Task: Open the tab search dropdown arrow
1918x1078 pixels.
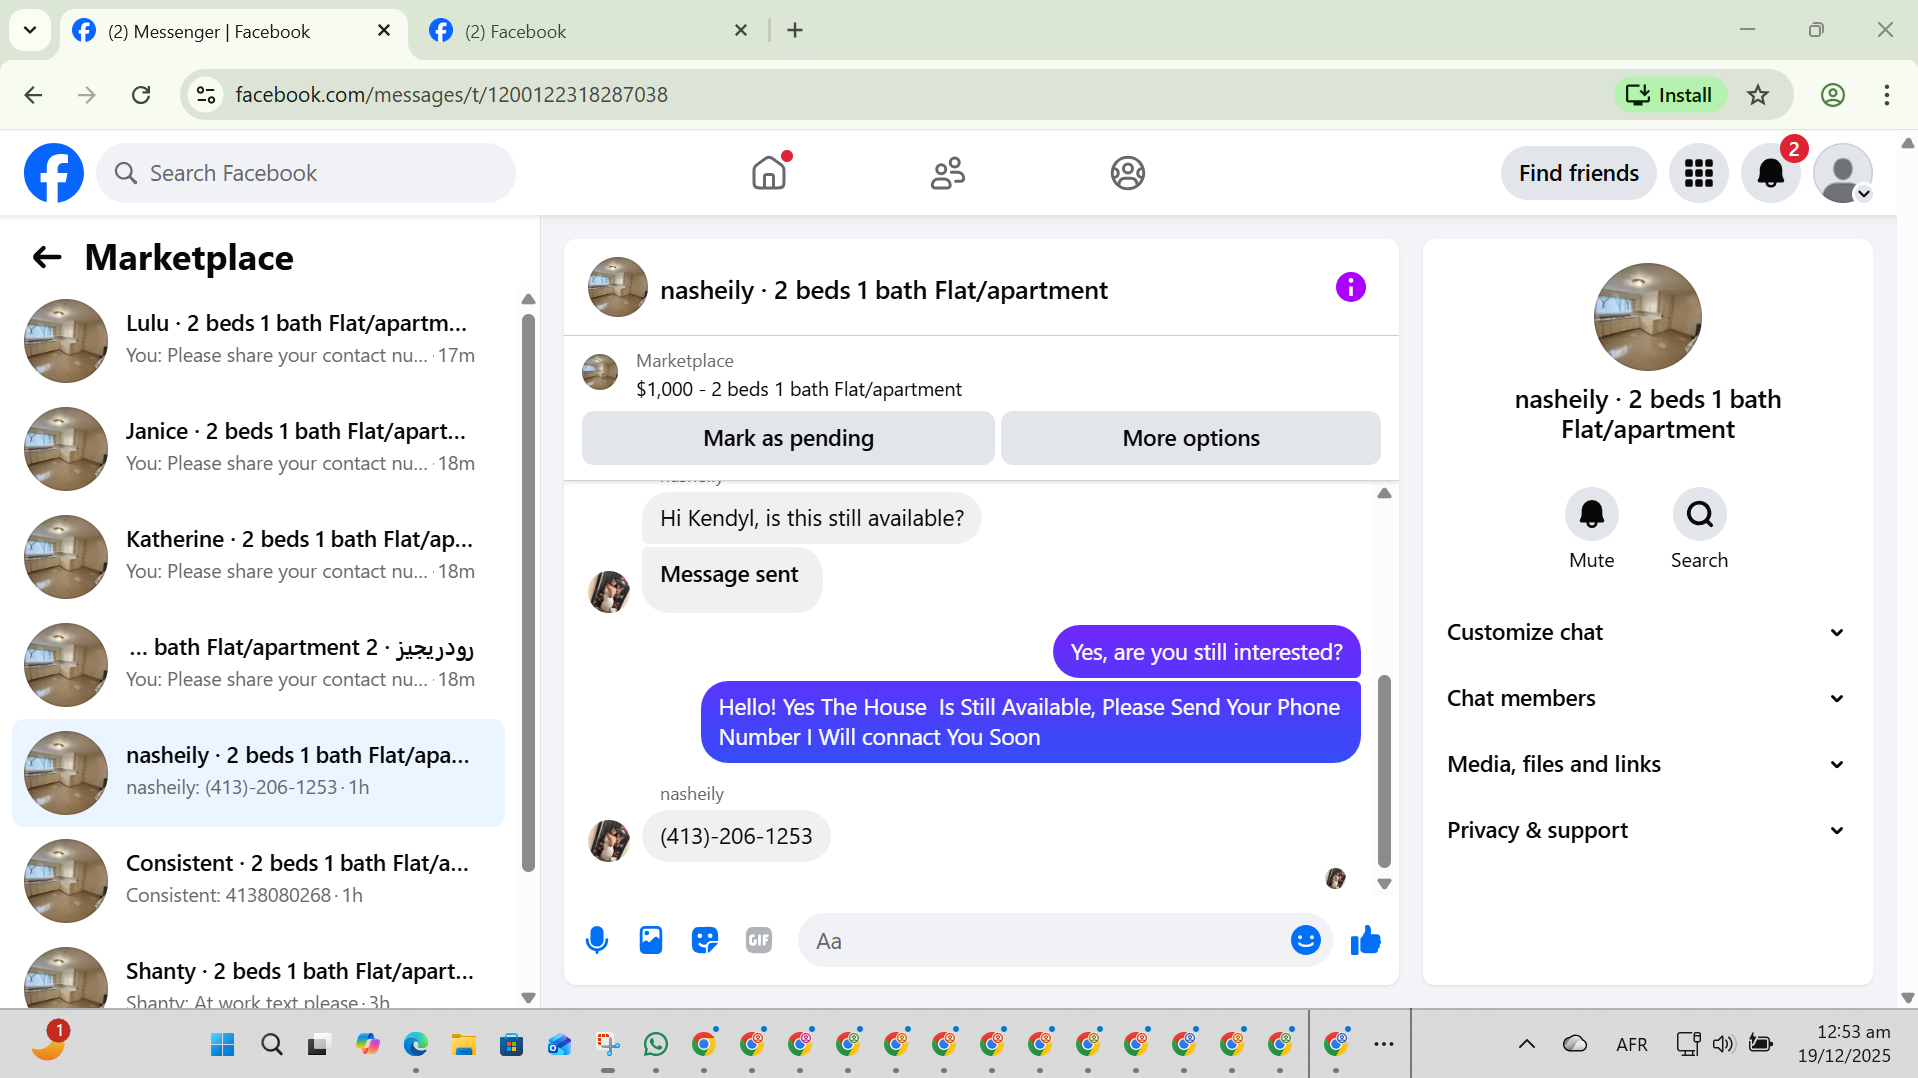Action: tap(30, 30)
